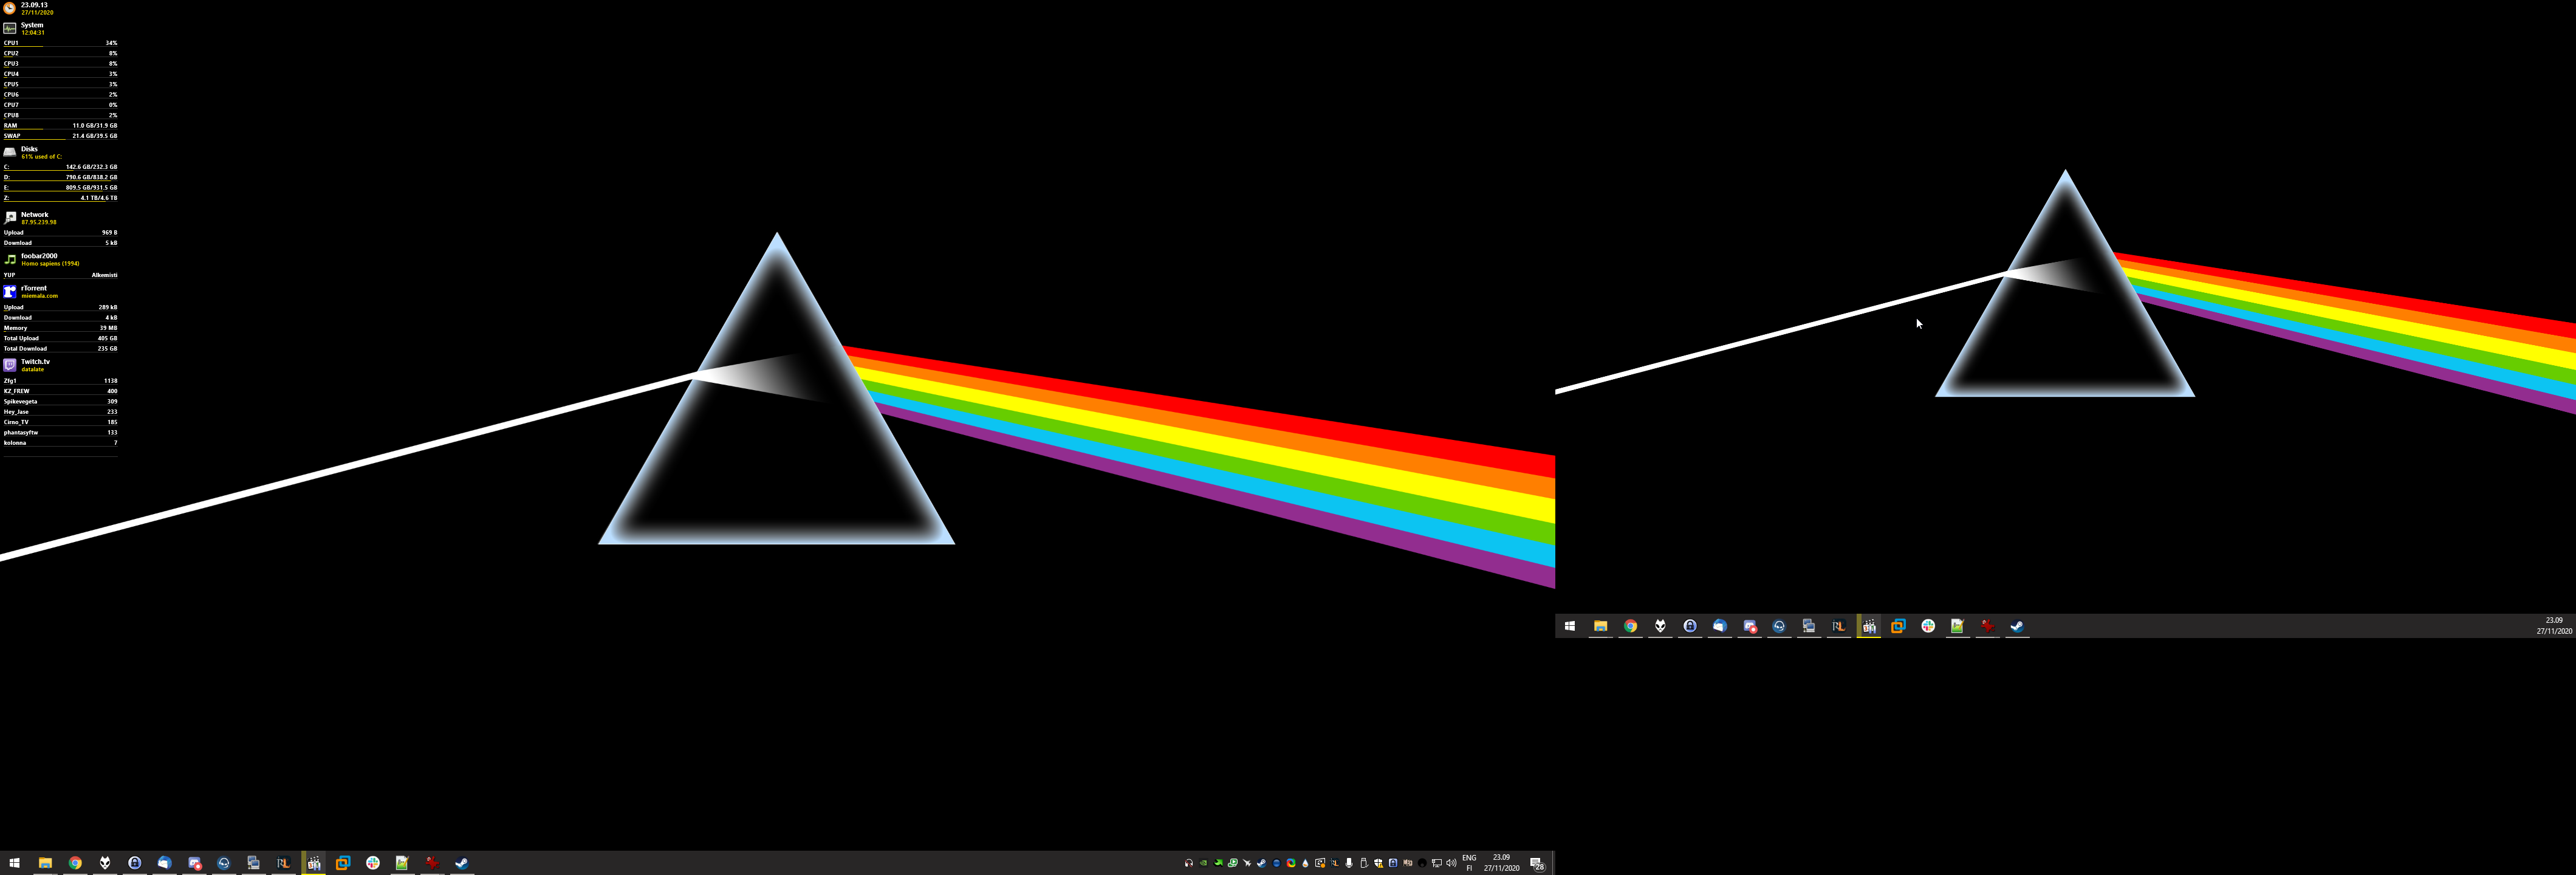Click the Disks section header in the widget
The height and width of the screenshot is (875, 2576).
pyautogui.click(x=29, y=149)
